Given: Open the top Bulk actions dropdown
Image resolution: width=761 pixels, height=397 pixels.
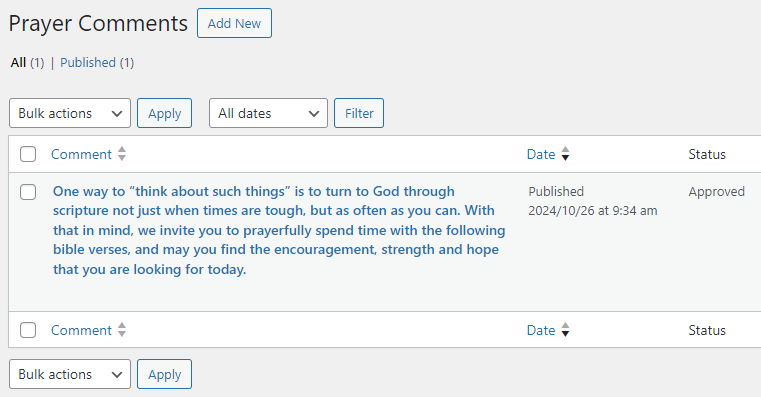Looking at the screenshot, I should (x=70, y=113).
